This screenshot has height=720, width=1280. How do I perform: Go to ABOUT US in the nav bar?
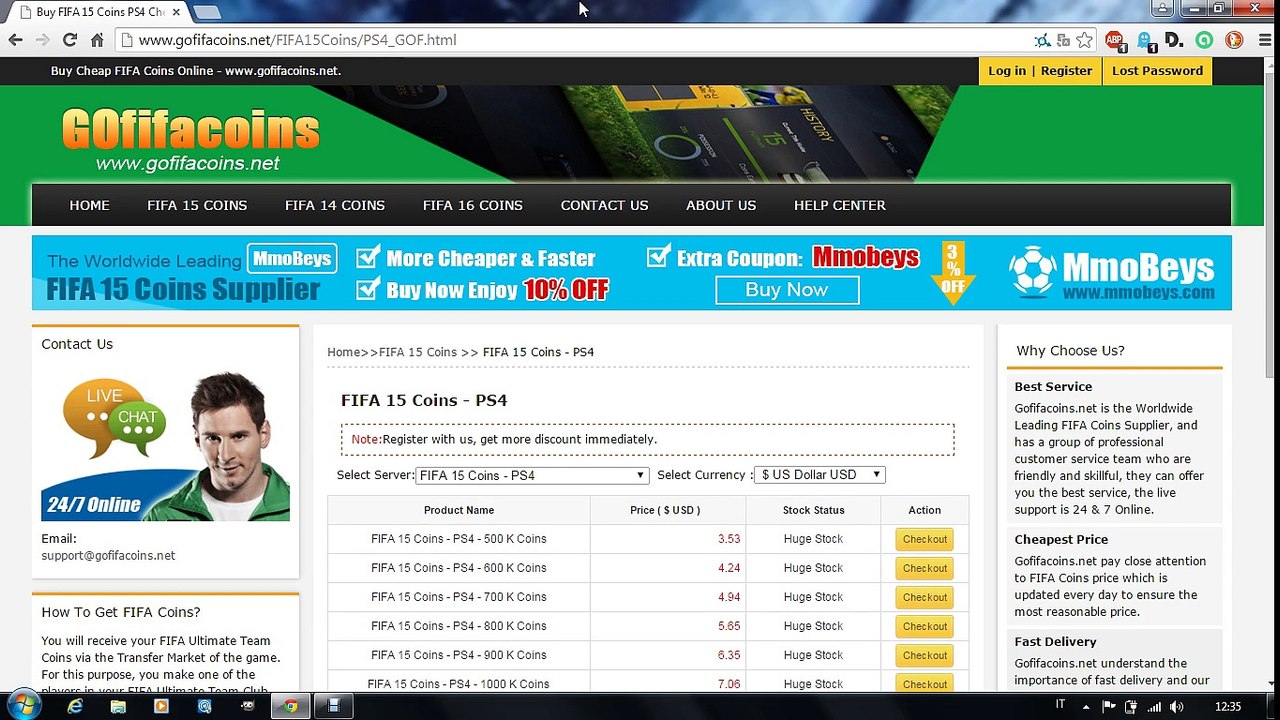click(x=721, y=205)
